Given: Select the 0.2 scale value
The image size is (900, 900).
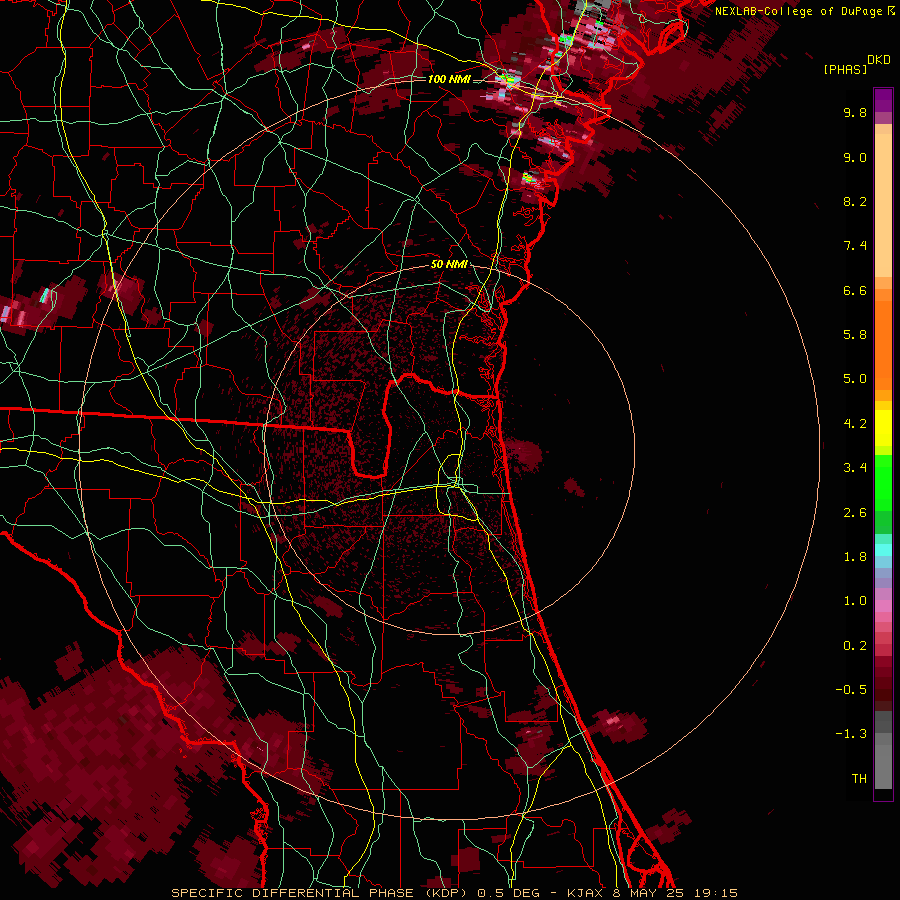Looking at the screenshot, I should (855, 646).
